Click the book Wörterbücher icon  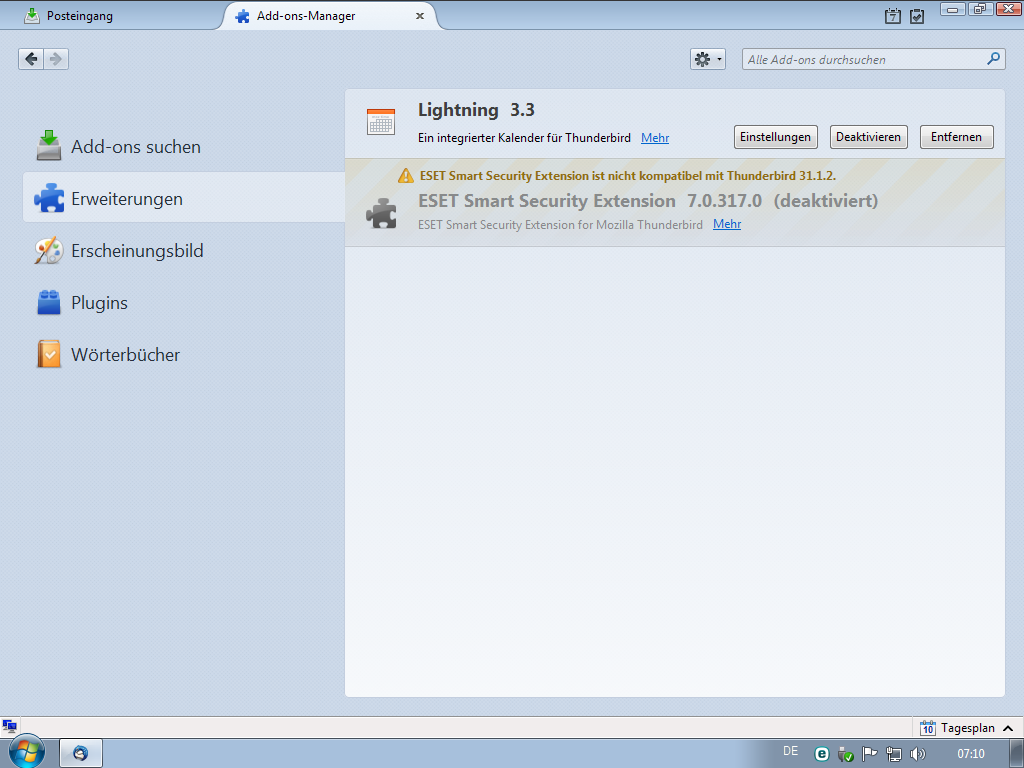[49, 354]
